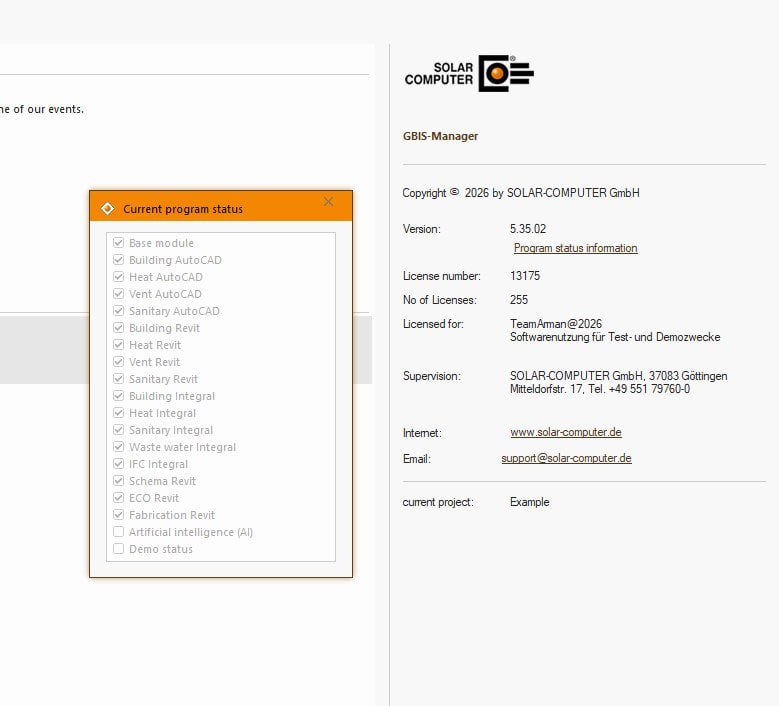Toggle the Sanitary Revit checkbox

pos(118,379)
